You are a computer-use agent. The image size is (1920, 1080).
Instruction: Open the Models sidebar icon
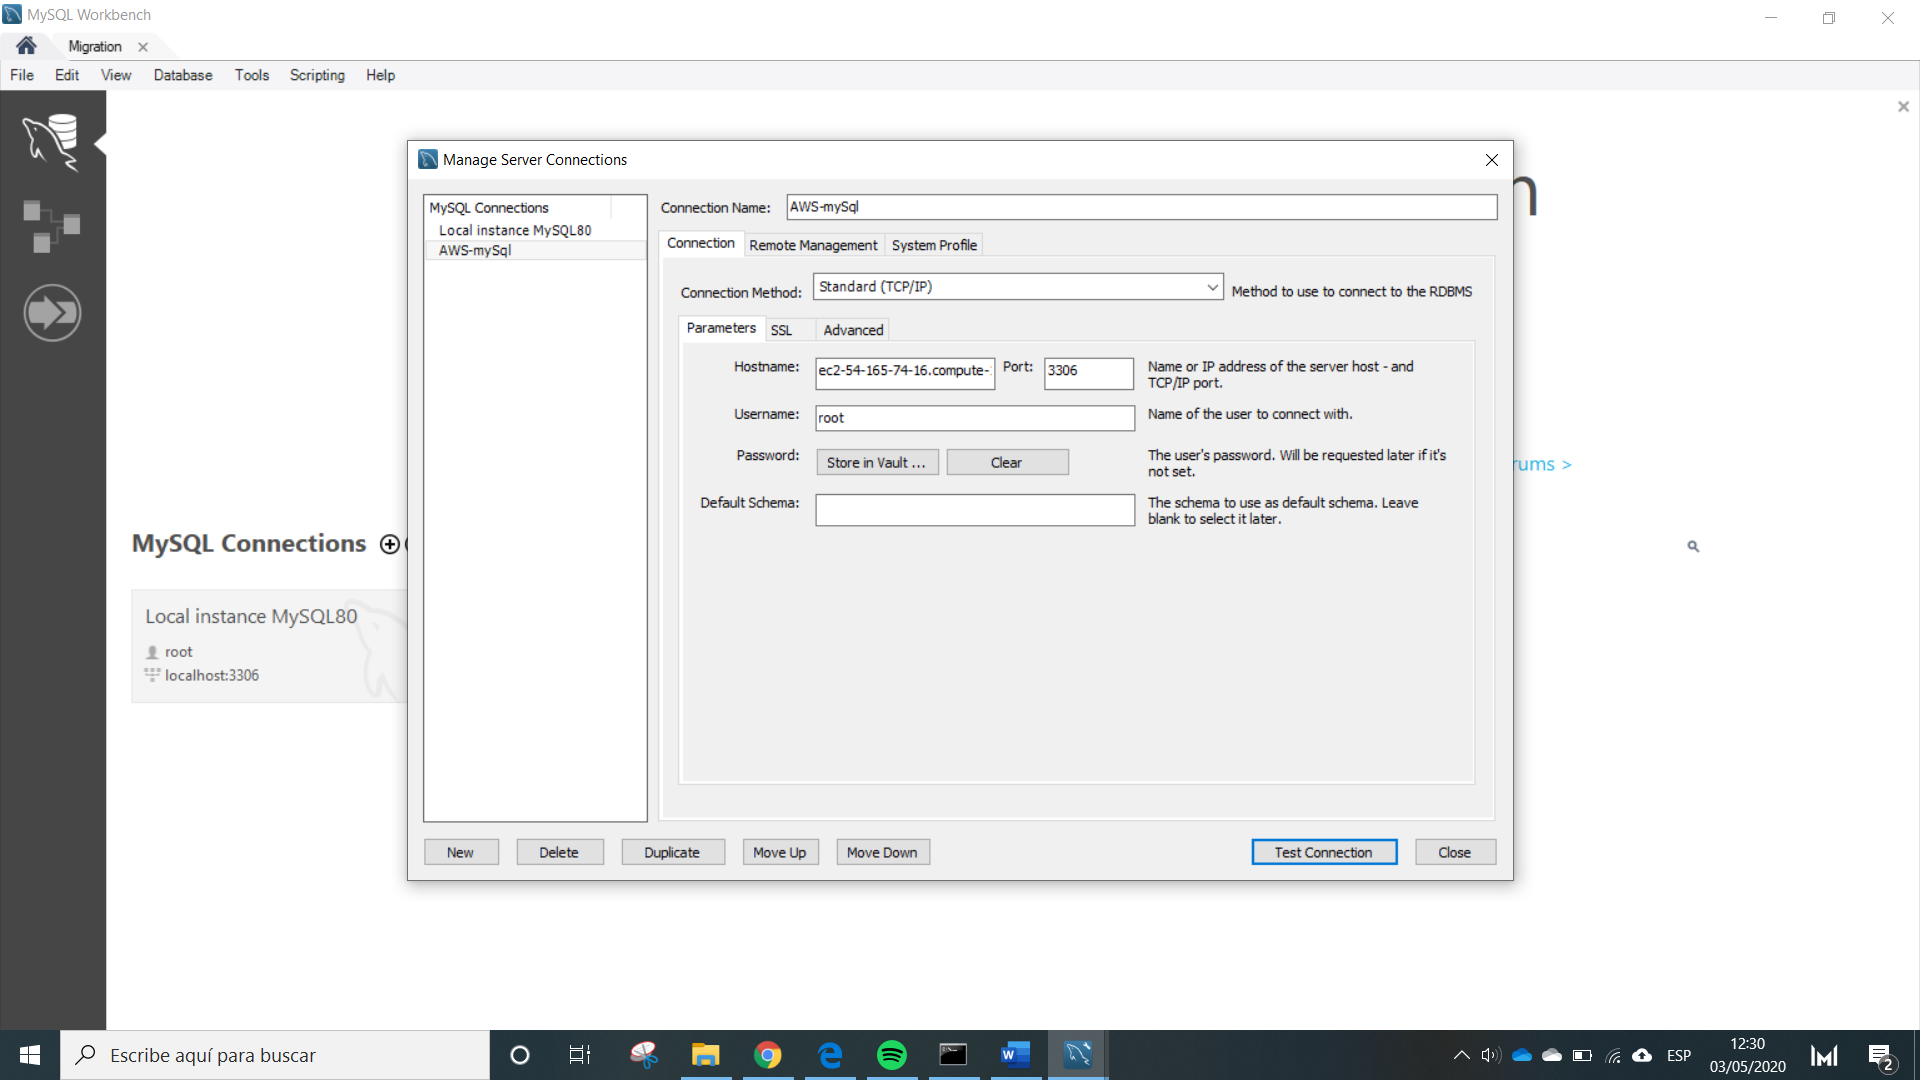pos(52,226)
